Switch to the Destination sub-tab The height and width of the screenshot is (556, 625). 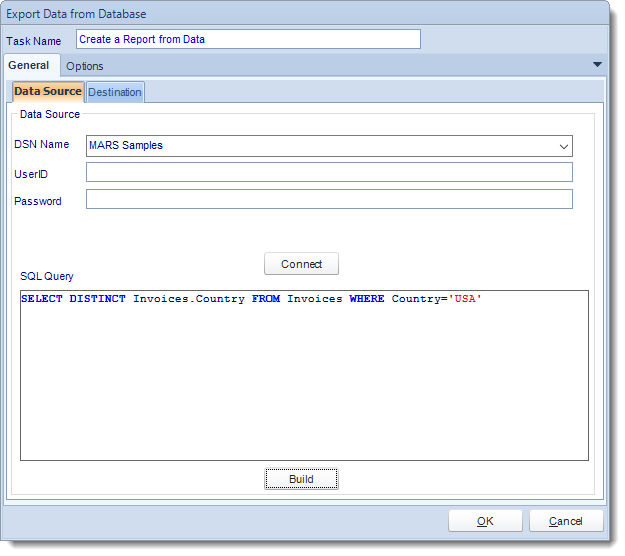point(115,92)
